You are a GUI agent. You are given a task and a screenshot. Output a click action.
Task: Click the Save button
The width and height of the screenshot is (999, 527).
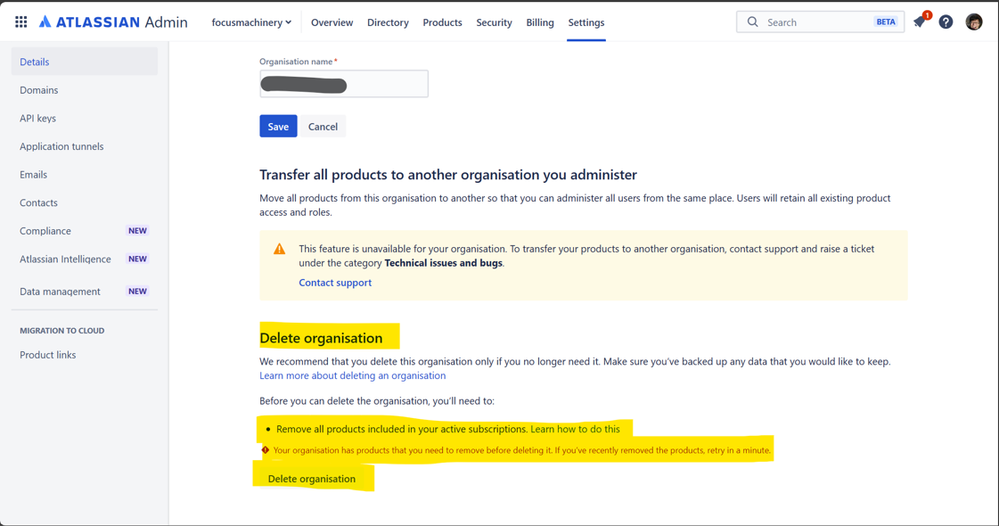(x=278, y=126)
